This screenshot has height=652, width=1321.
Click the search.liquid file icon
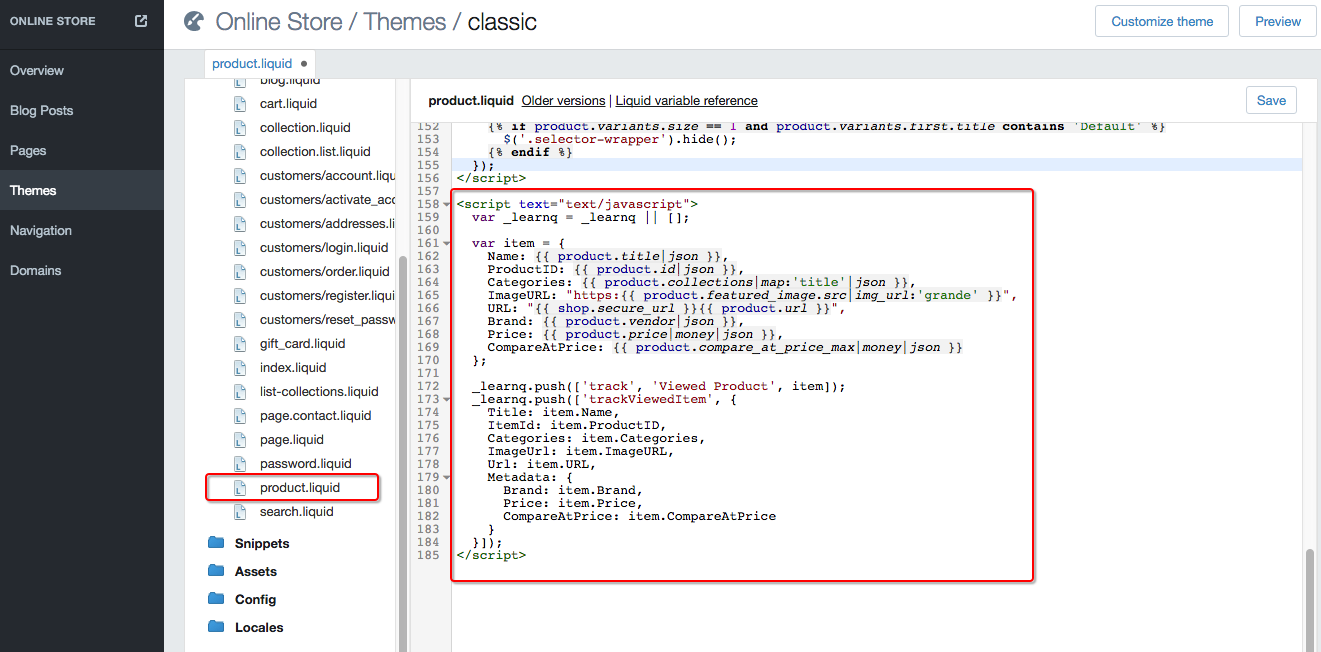(239, 512)
